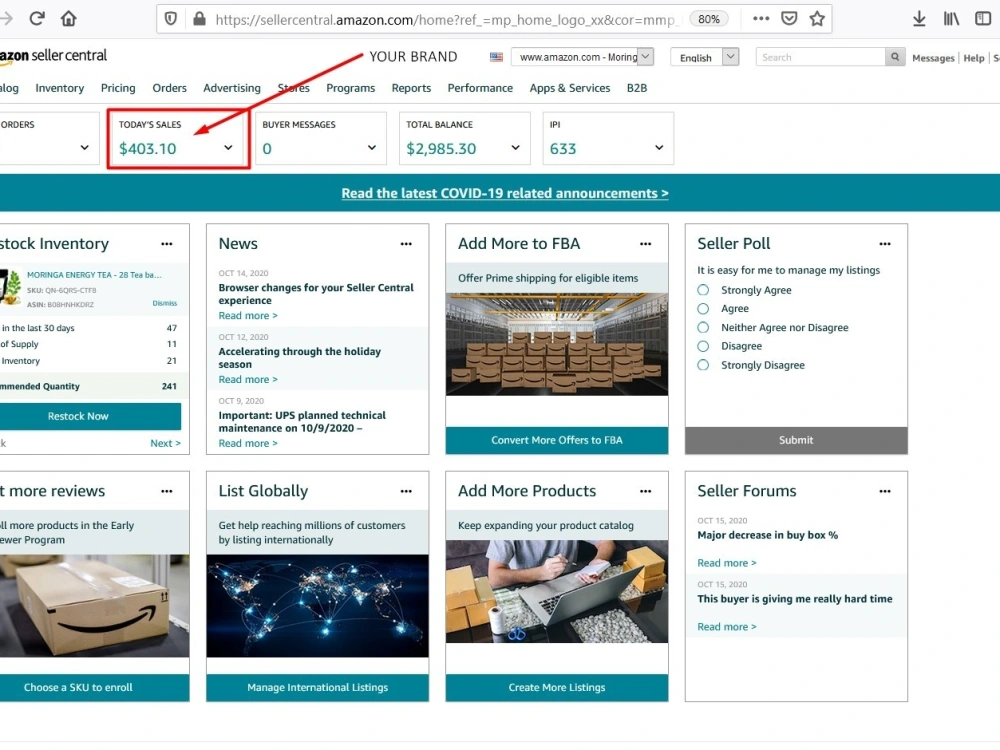
Task: Expand the Orders tile chevron
Action: (x=84, y=148)
